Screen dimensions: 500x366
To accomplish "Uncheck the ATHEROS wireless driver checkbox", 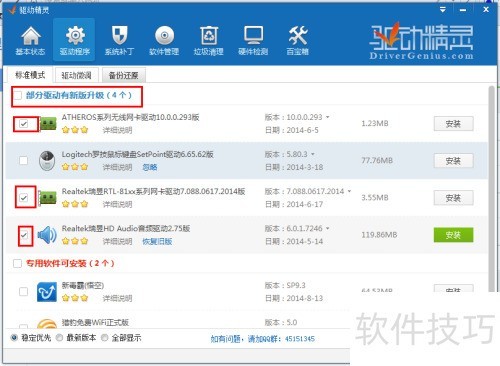I will (x=24, y=124).
